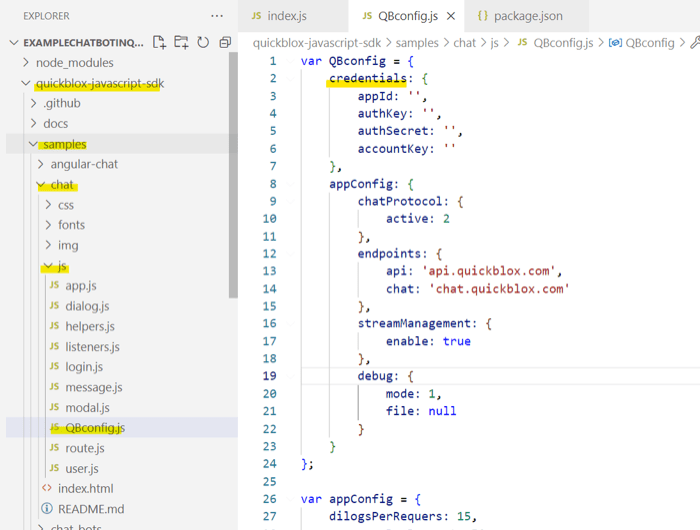The width and height of the screenshot is (700, 530).
Task: Select QBconfig.js in the file tree
Action: pyautogui.click(x=95, y=428)
